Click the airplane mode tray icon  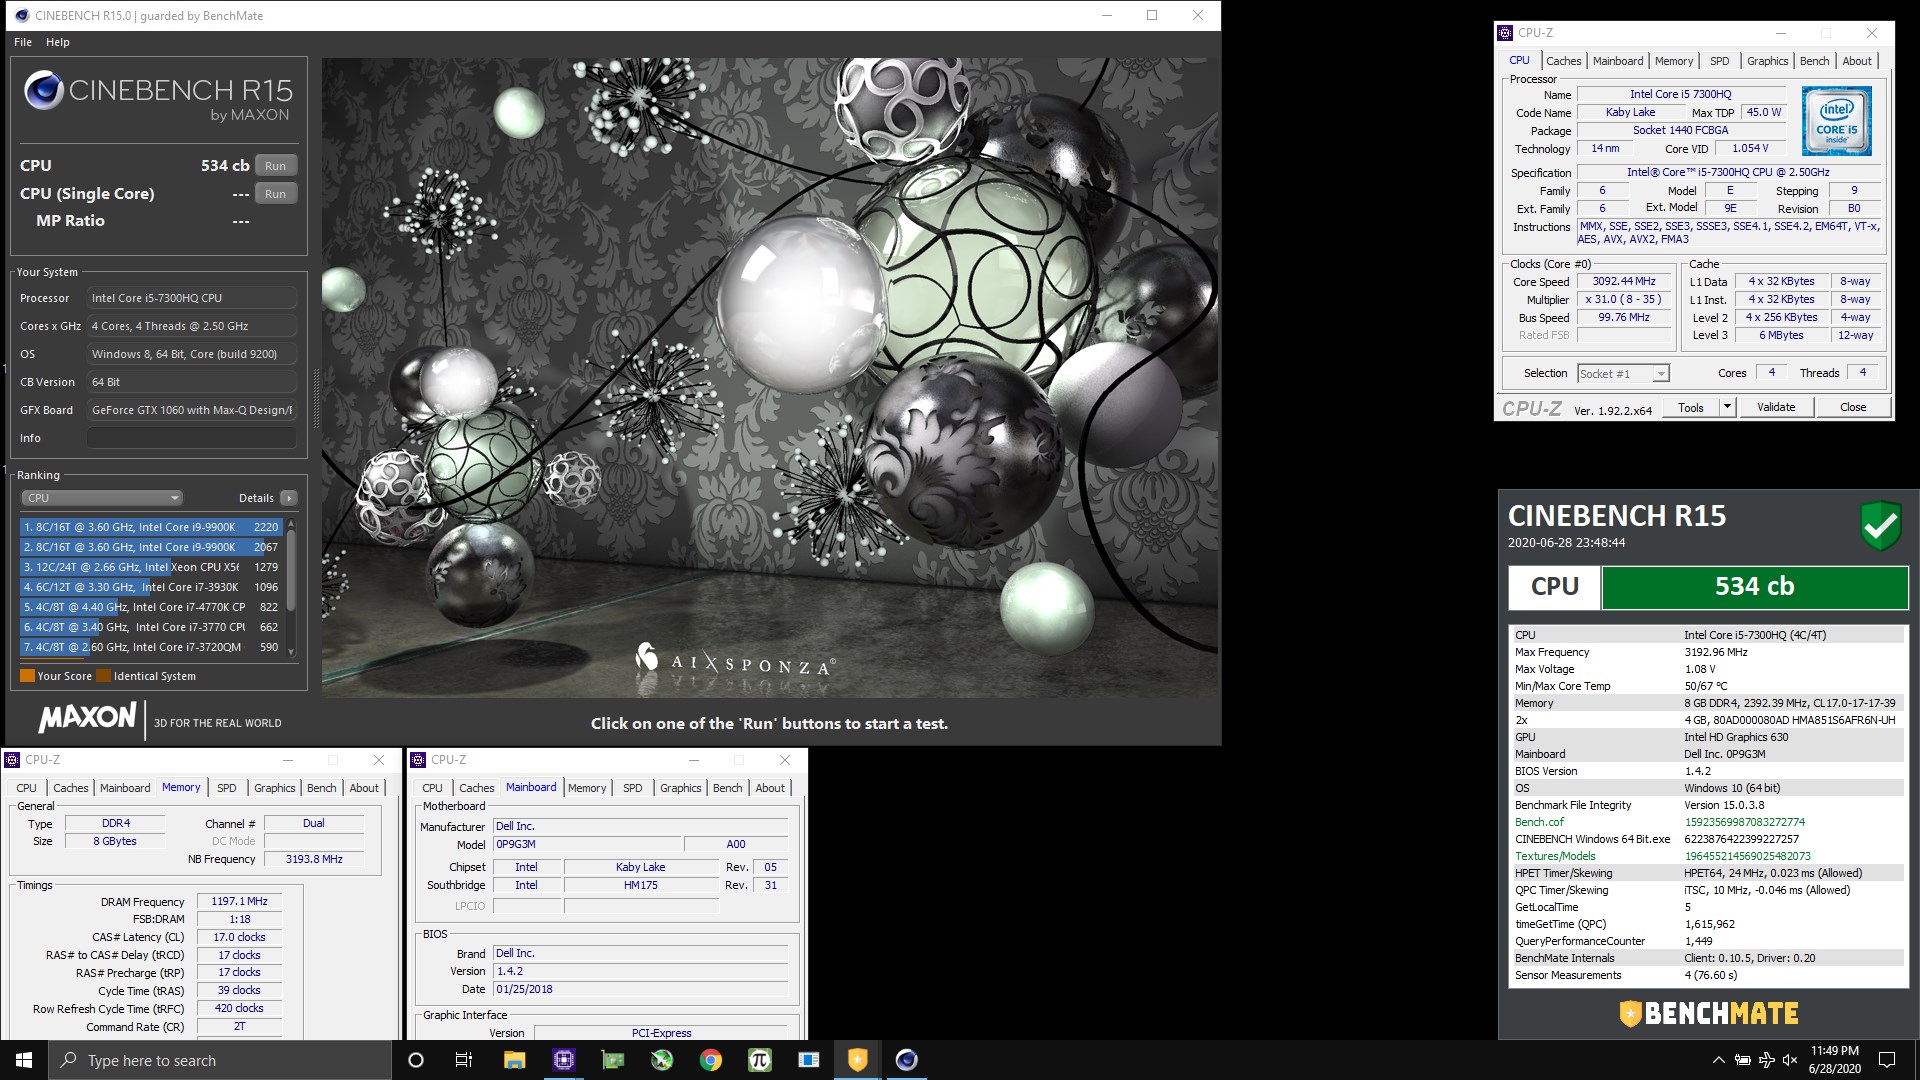tap(1766, 1060)
